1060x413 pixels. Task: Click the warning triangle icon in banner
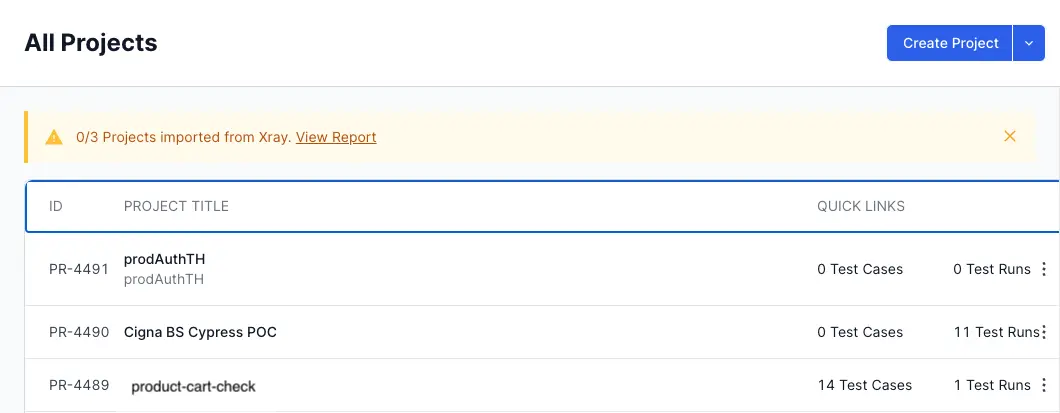click(x=54, y=137)
